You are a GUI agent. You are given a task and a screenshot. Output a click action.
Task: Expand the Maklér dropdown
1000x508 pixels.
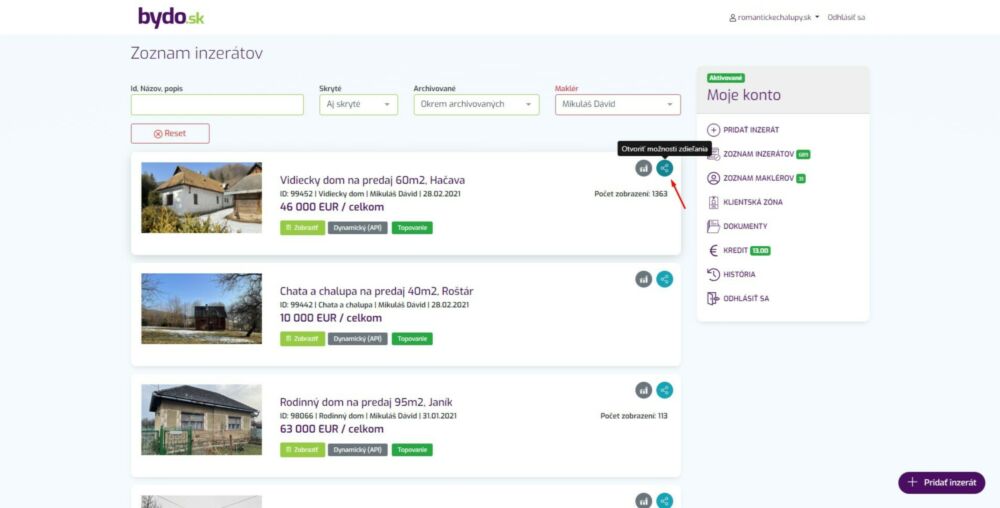coord(617,104)
